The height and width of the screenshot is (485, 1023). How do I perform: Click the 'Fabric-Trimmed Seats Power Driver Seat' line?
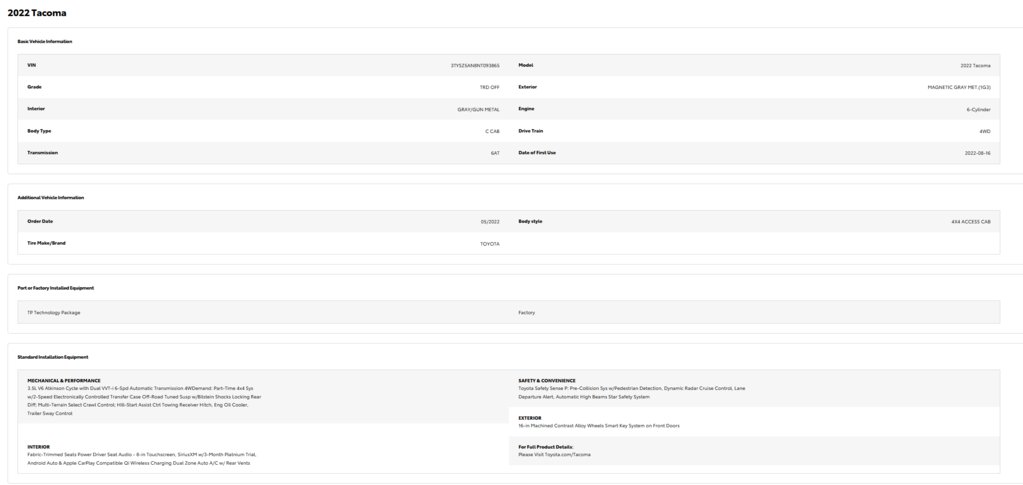click(x=142, y=454)
